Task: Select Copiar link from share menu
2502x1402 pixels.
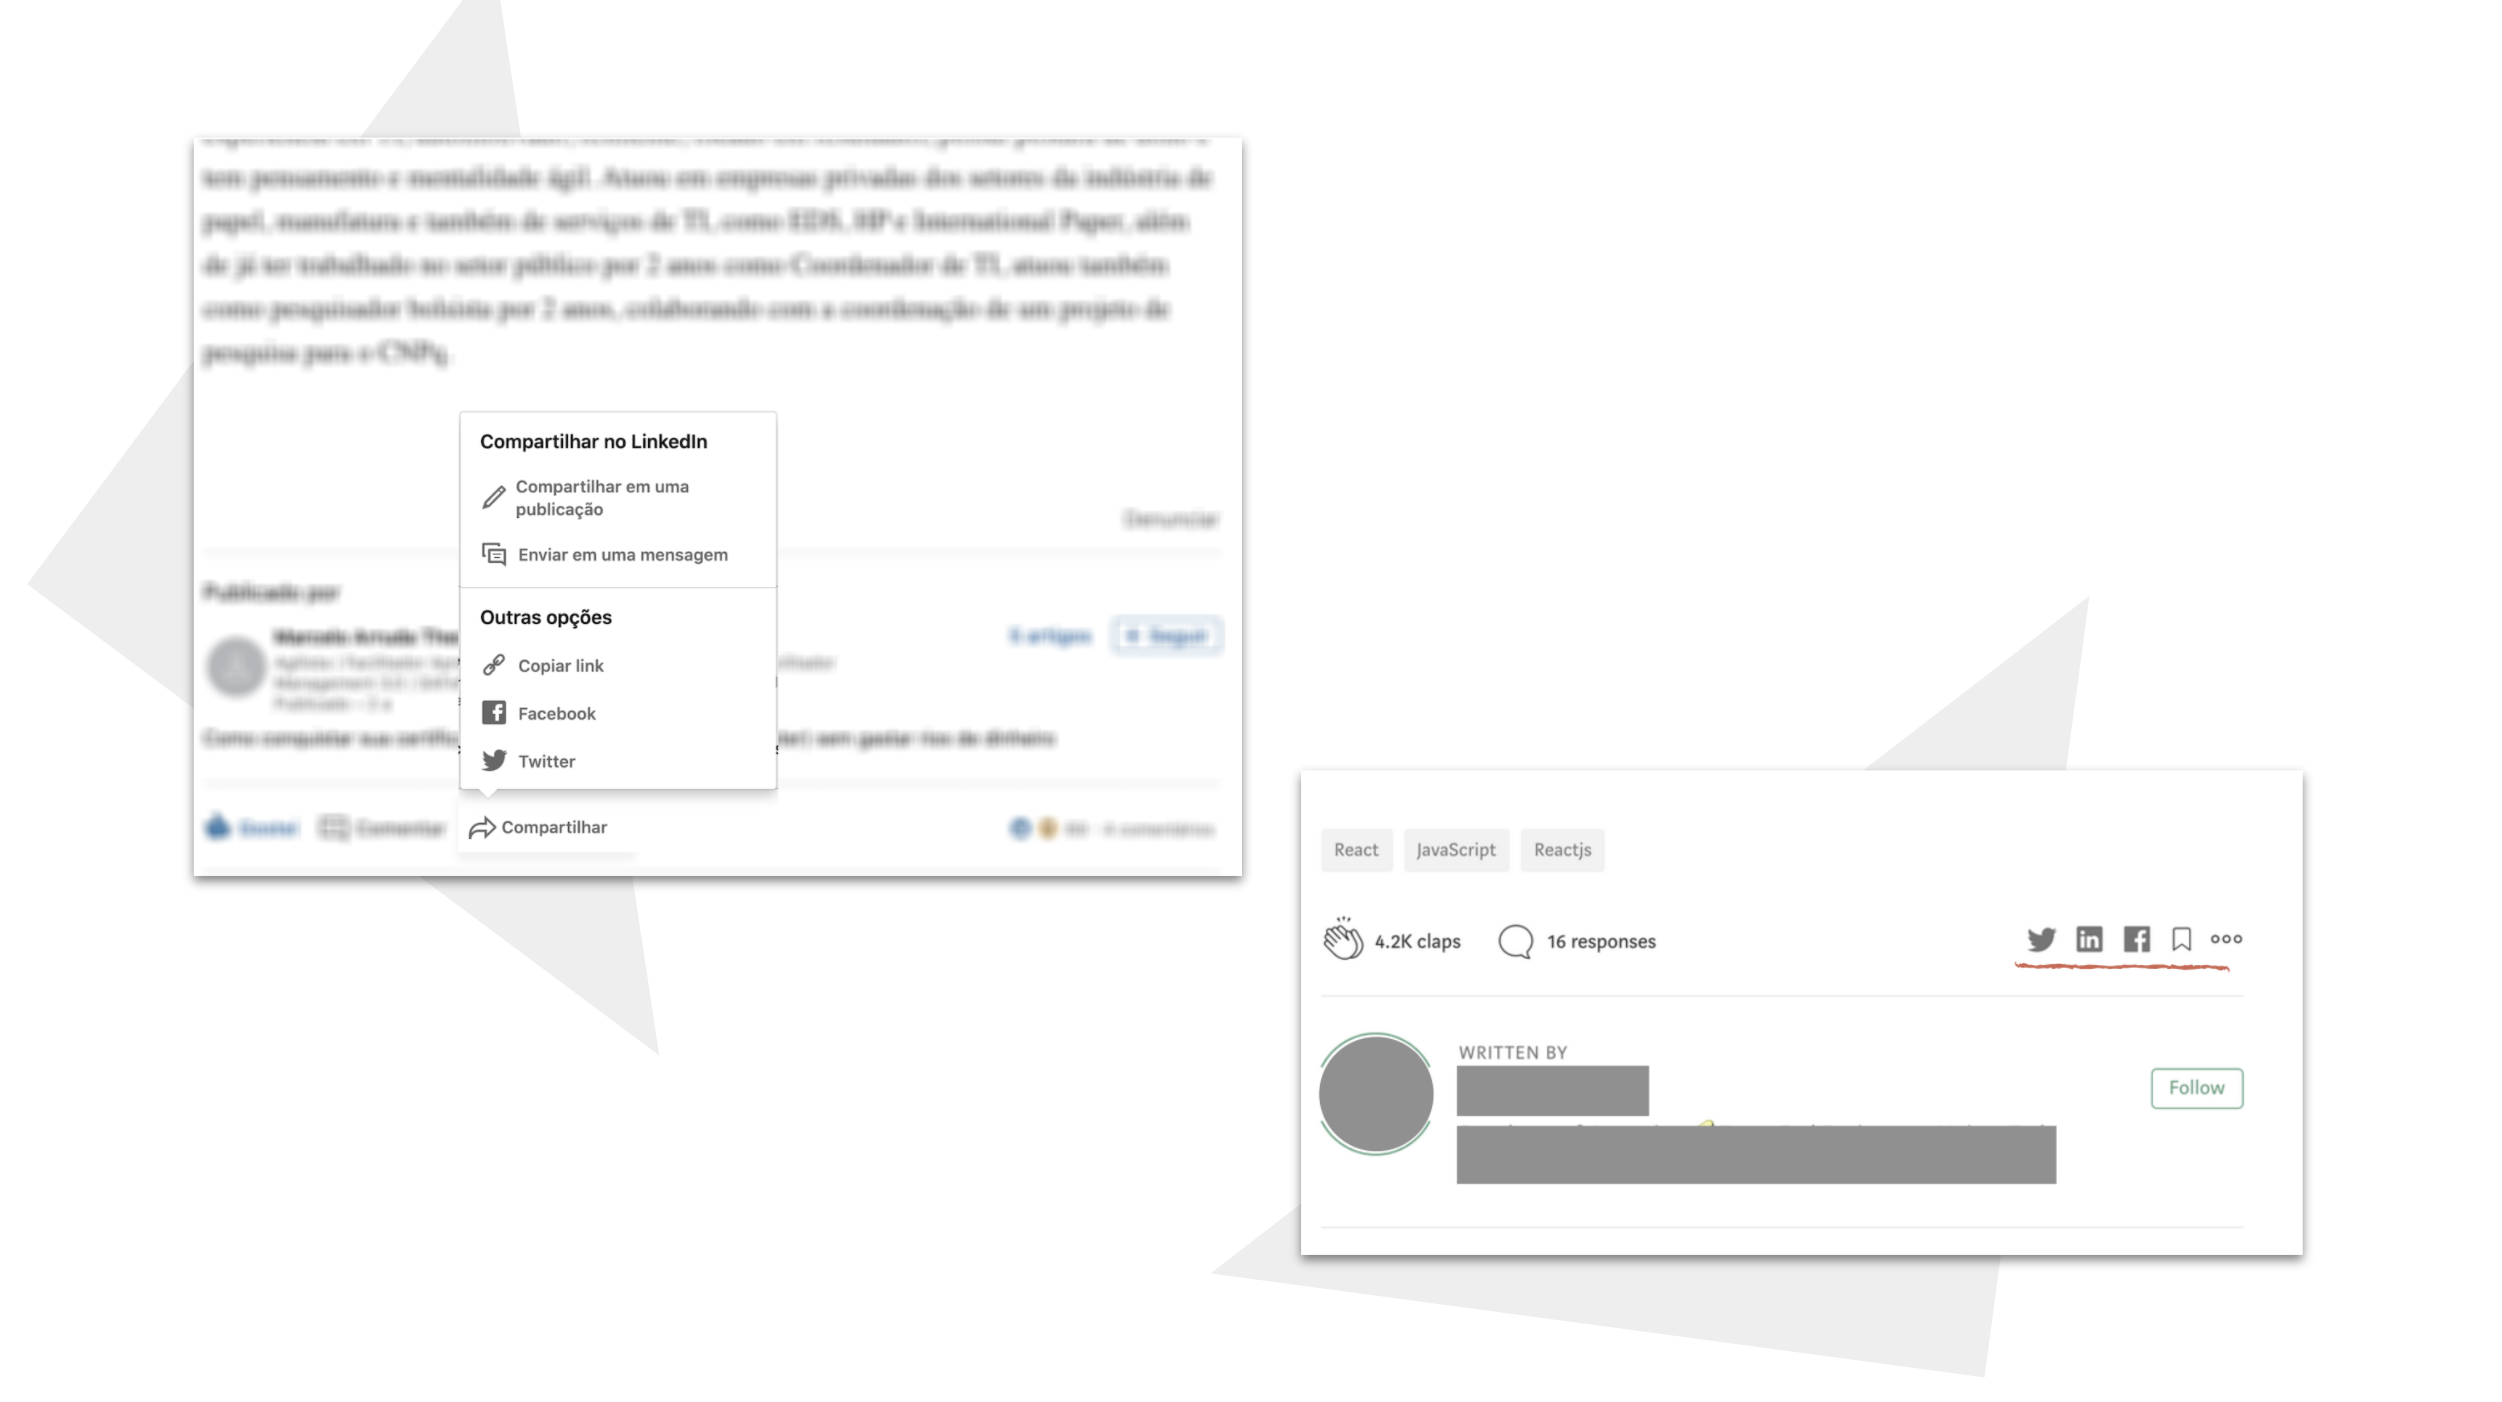Action: click(560, 665)
